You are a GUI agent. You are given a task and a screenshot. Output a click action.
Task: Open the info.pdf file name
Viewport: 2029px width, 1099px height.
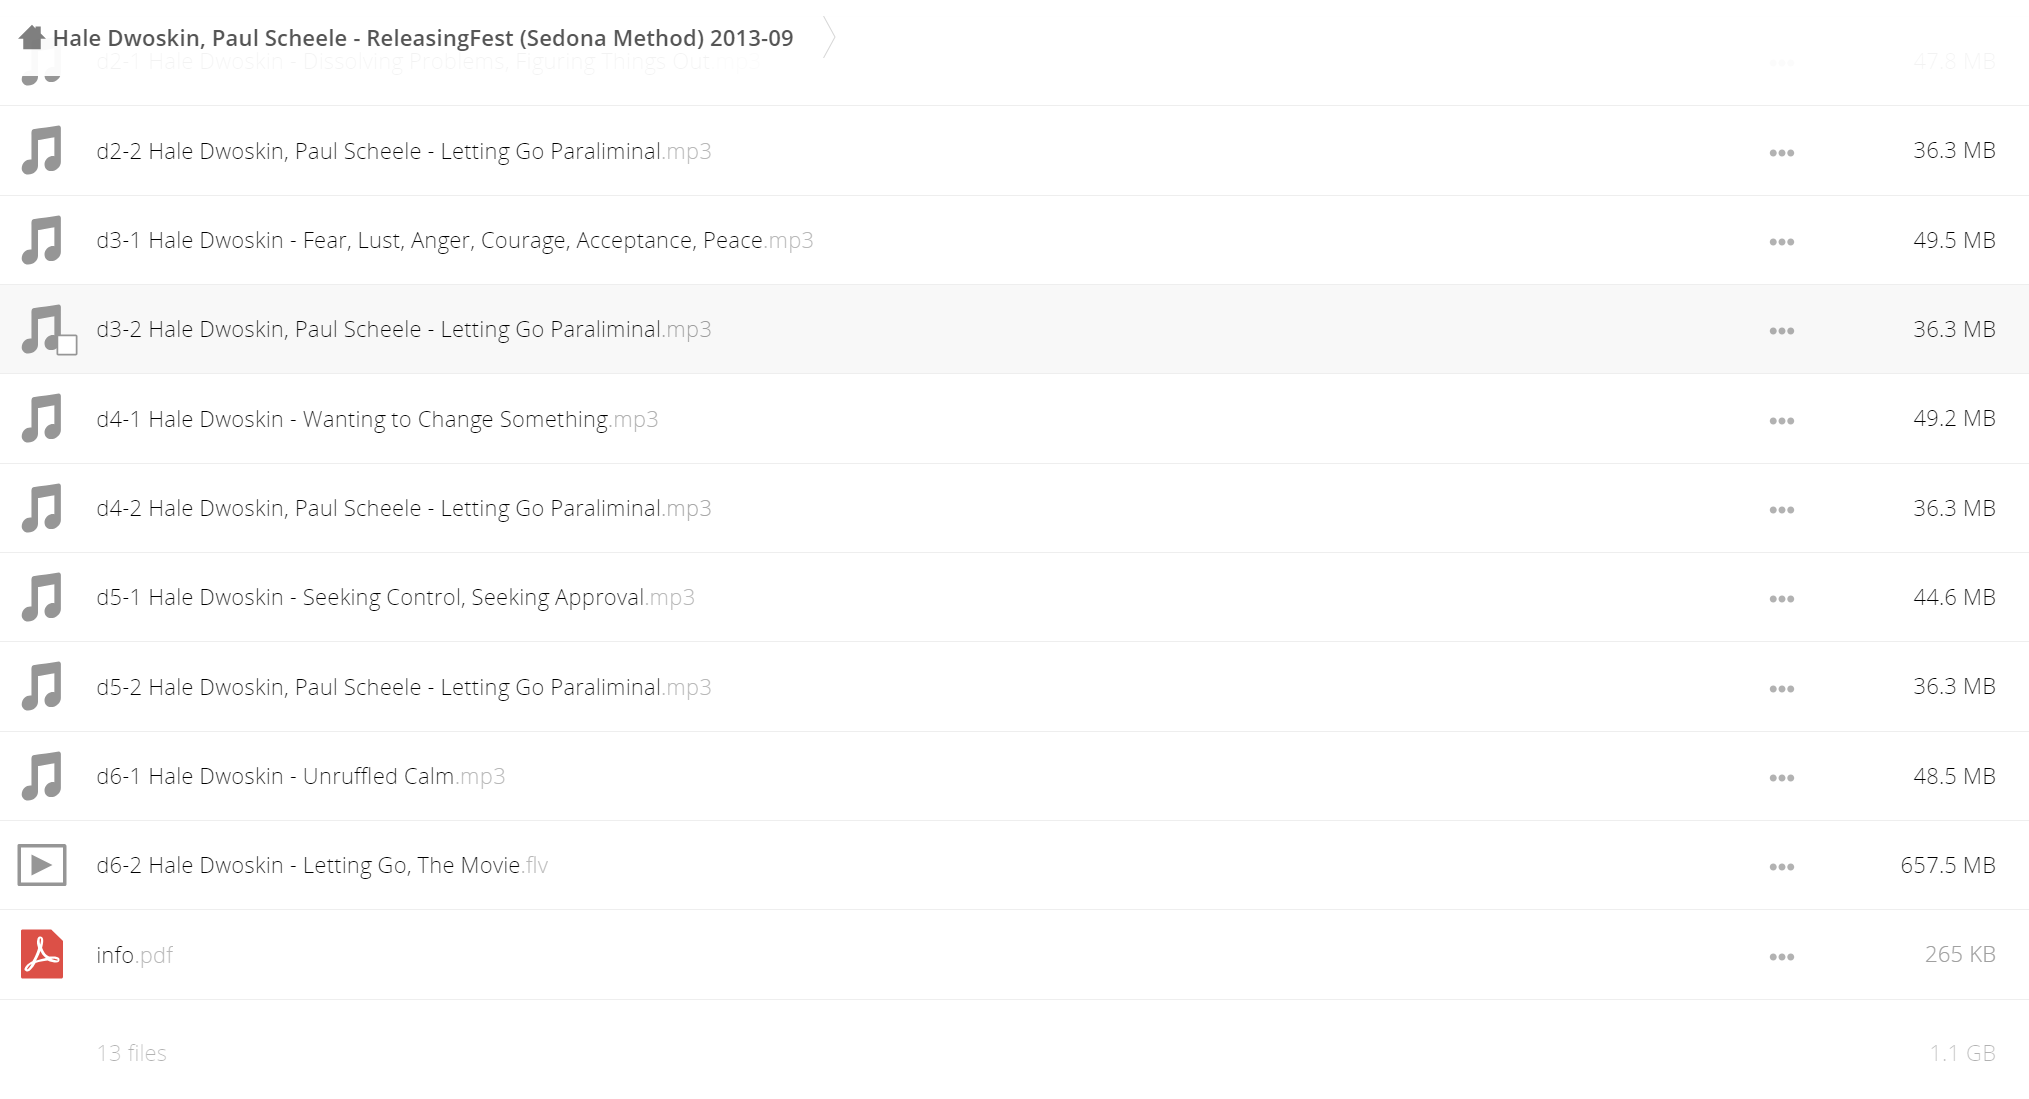(x=135, y=955)
